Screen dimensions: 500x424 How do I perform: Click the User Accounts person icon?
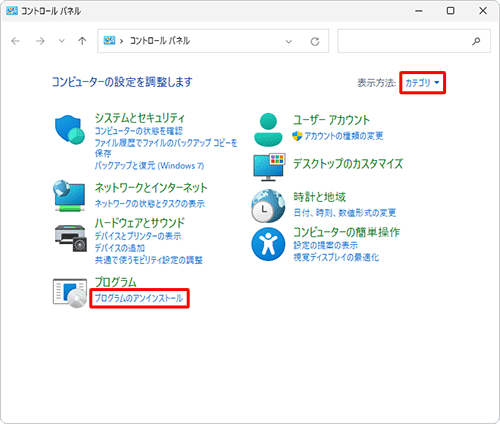tap(268, 130)
